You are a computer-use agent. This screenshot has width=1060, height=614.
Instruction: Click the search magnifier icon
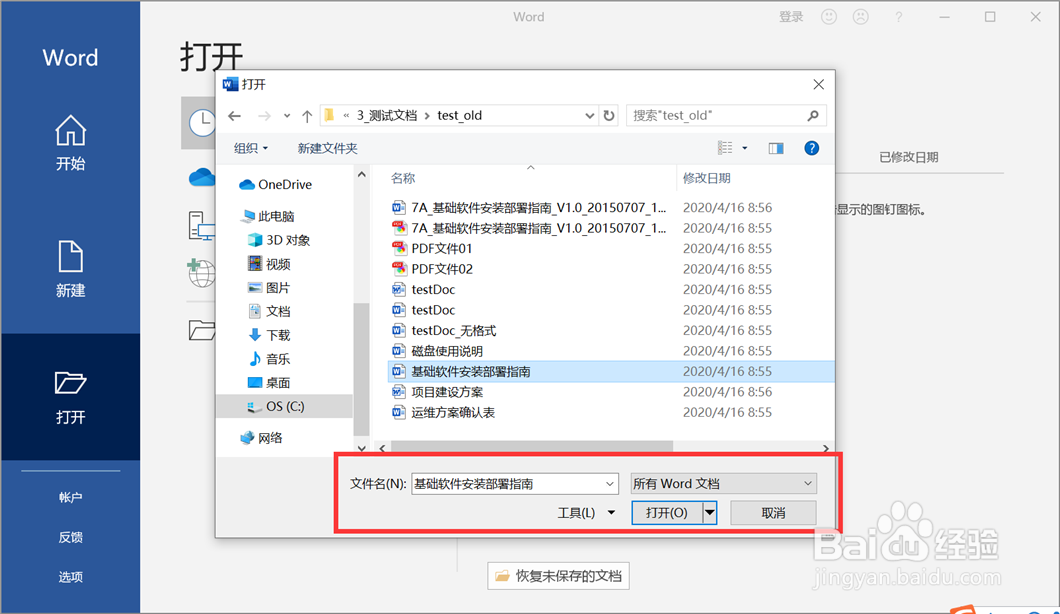click(813, 116)
